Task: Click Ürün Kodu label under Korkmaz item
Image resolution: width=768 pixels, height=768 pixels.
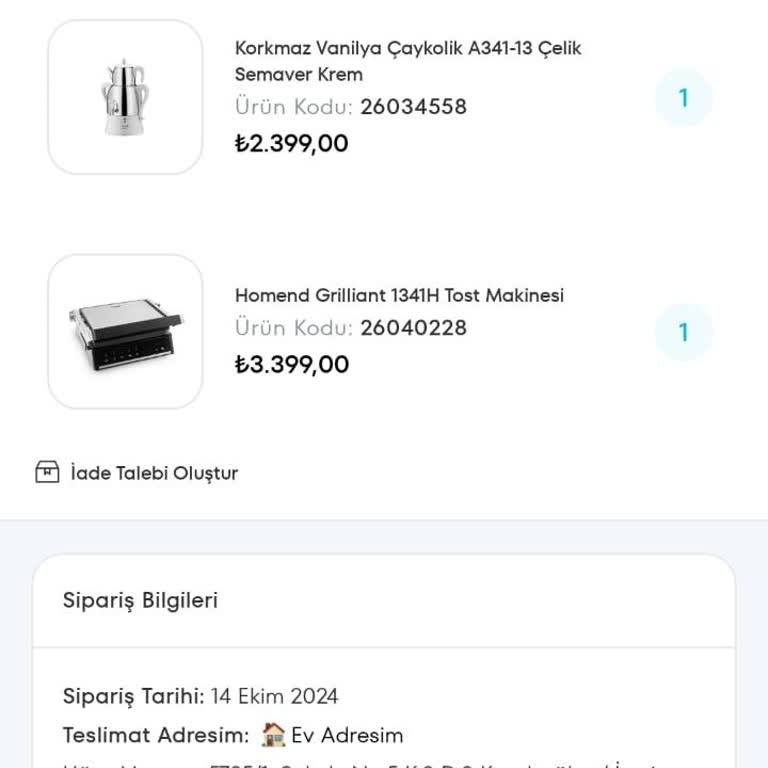Action: (293, 107)
